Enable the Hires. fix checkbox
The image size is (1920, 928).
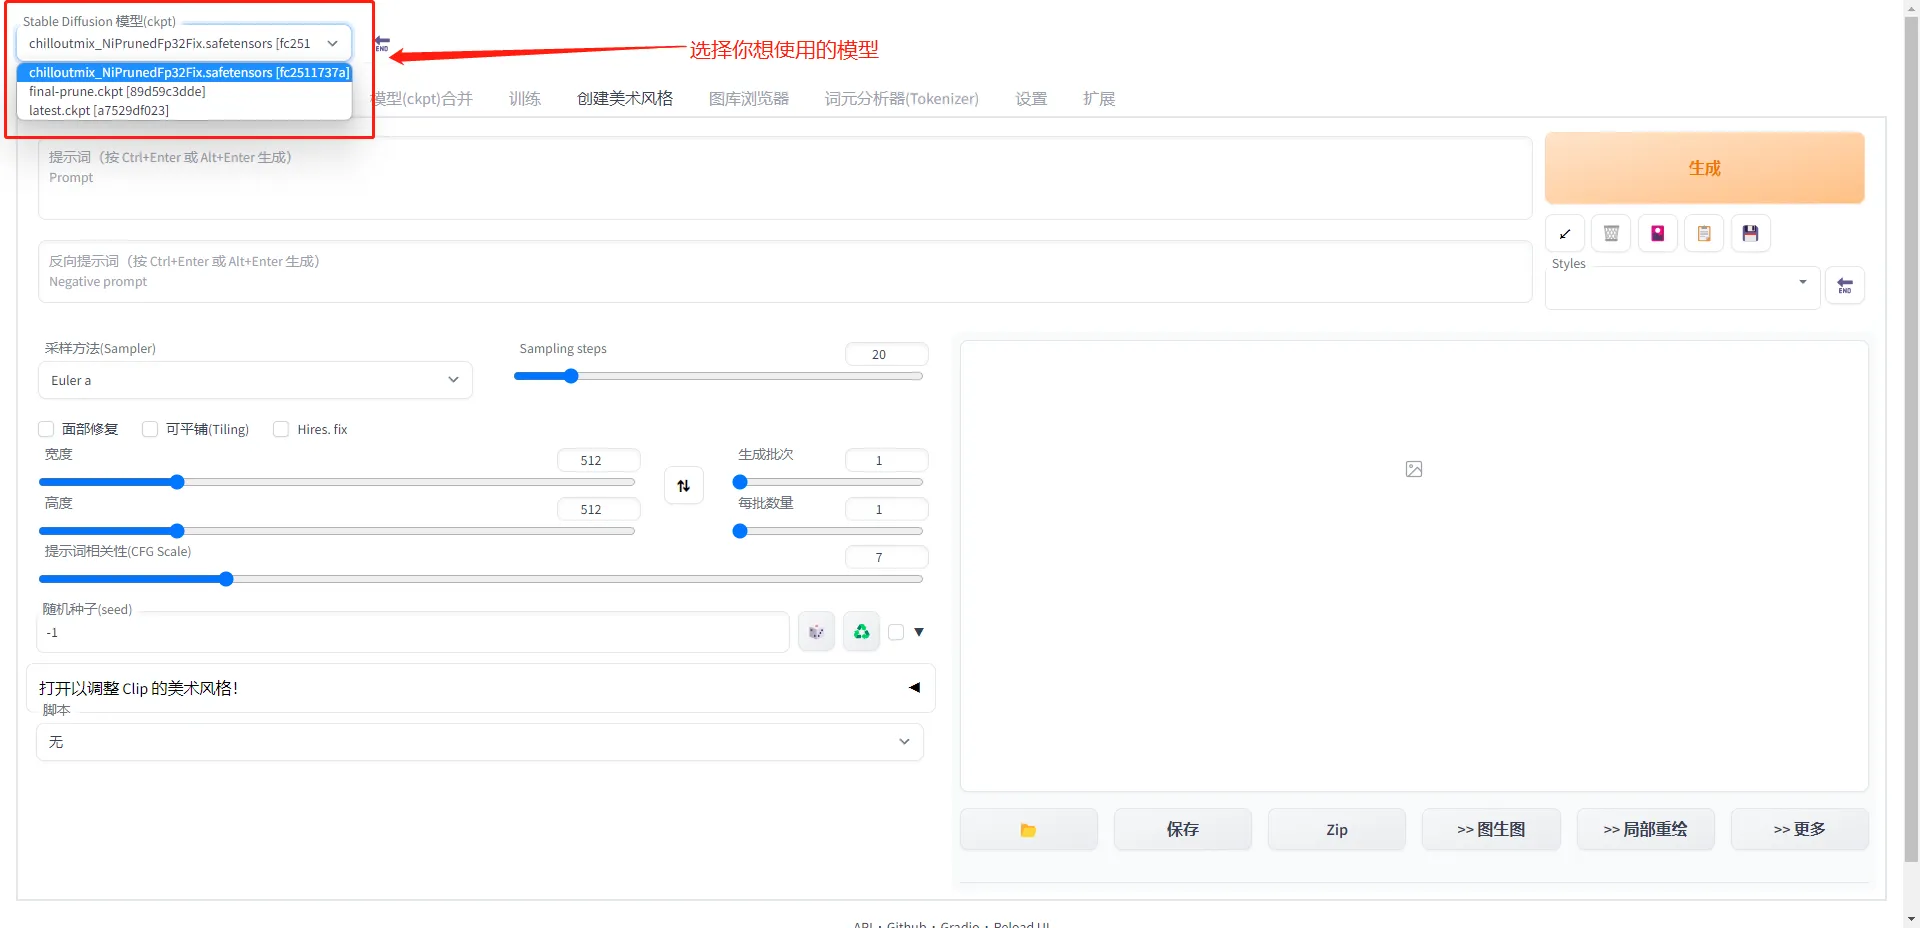click(x=281, y=429)
